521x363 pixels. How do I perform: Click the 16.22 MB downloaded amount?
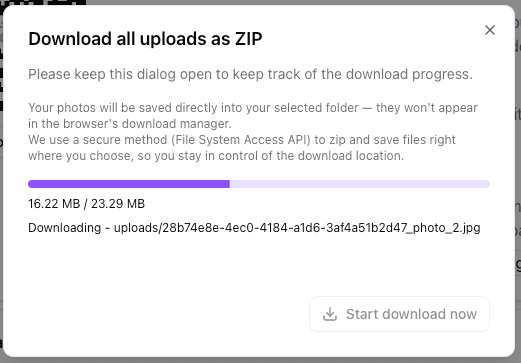(54, 204)
